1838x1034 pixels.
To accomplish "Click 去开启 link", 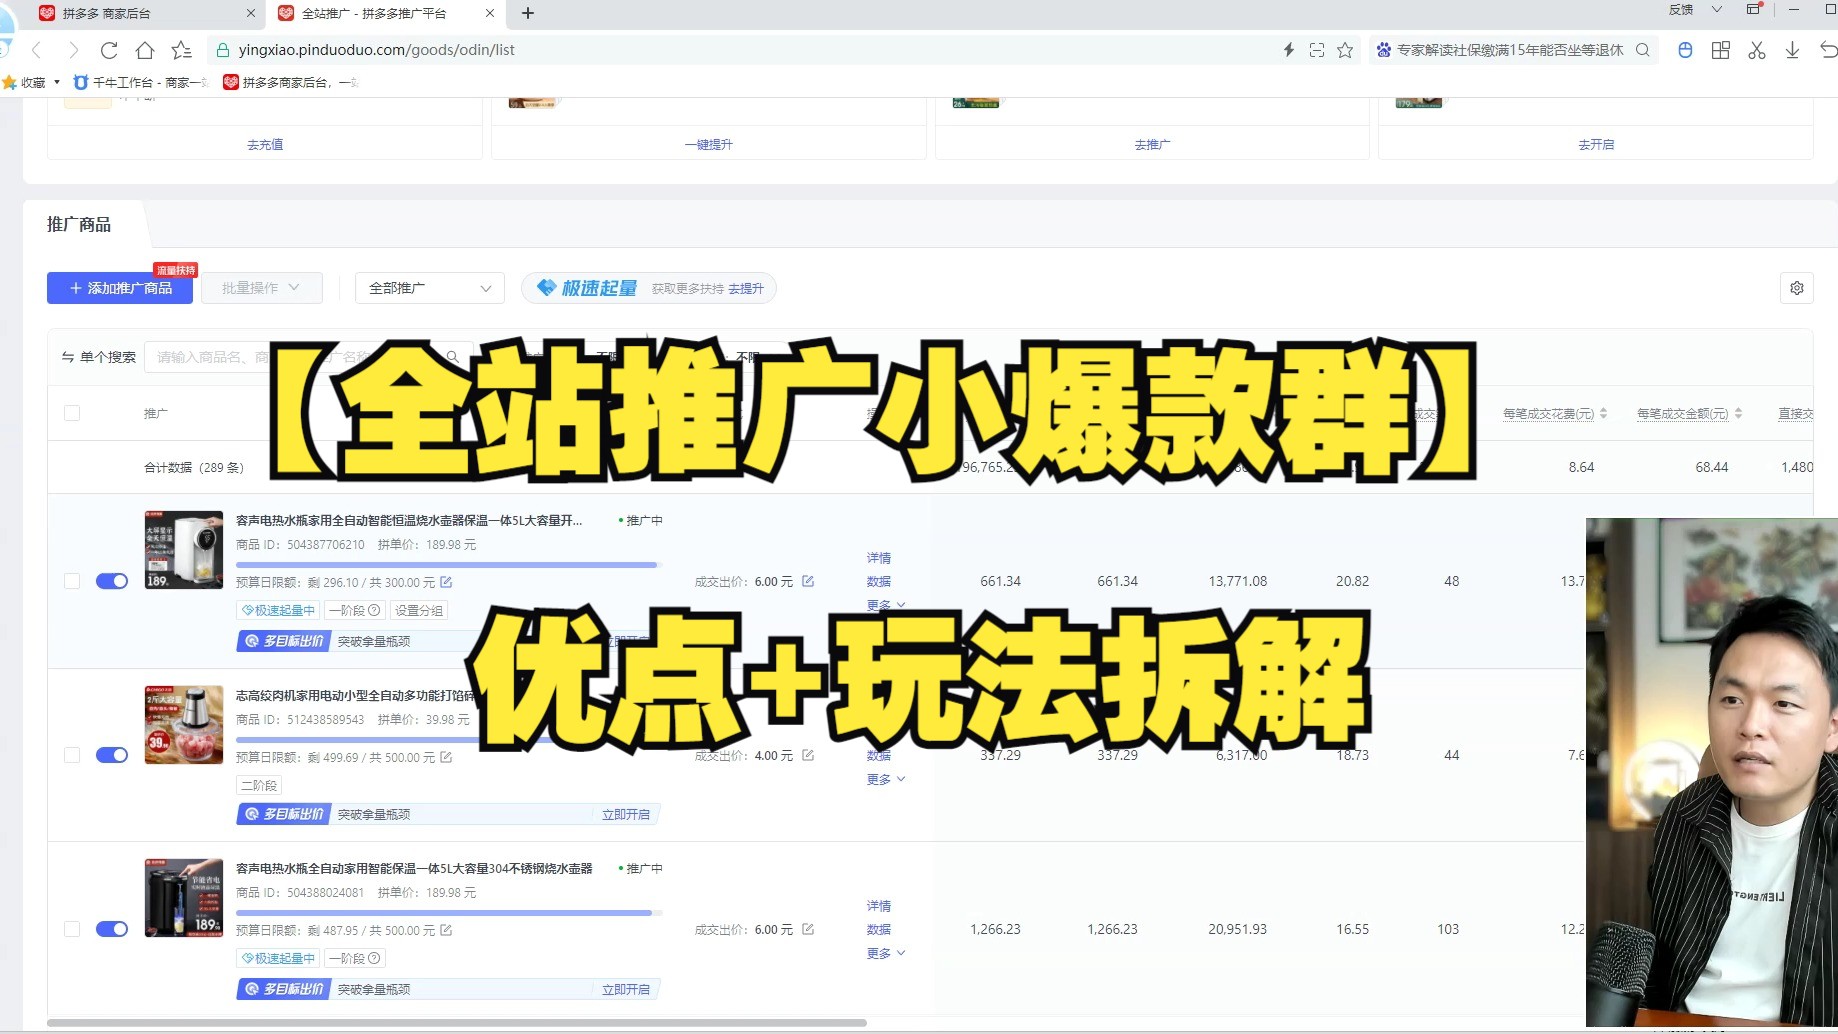I will point(1596,144).
